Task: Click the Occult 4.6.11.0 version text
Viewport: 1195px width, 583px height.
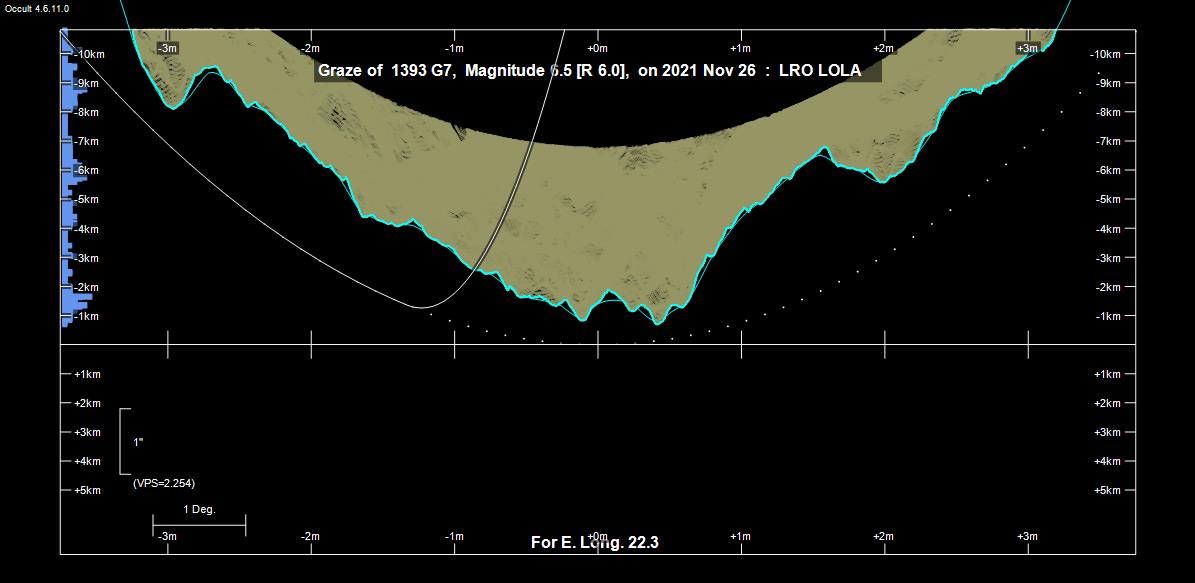Action: [37, 8]
